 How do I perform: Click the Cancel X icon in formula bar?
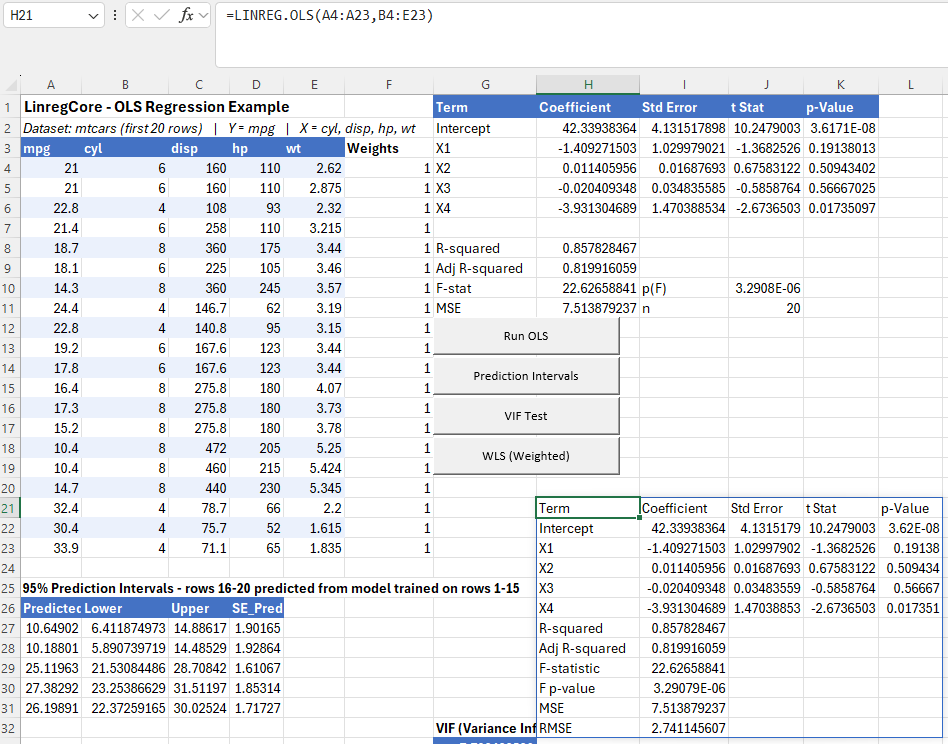tap(139, 16)
